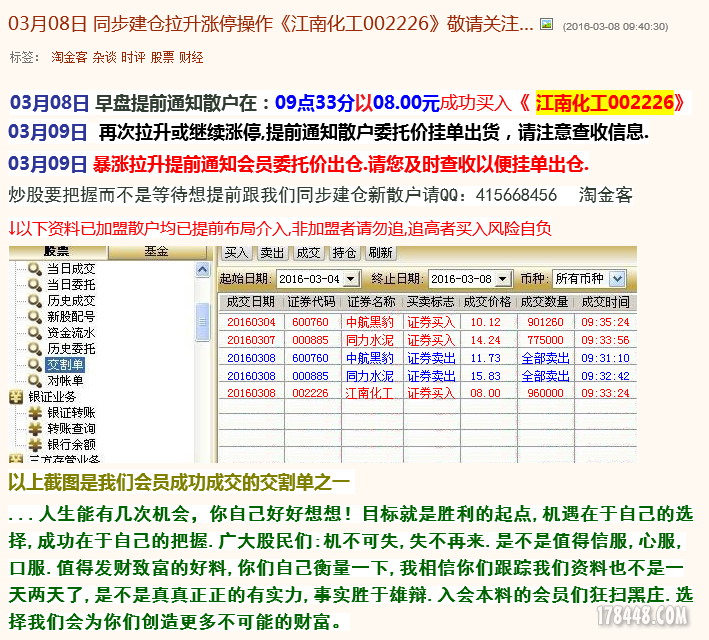
Task: Open the 币种 currency dropdown
Action: pos(617,279)
